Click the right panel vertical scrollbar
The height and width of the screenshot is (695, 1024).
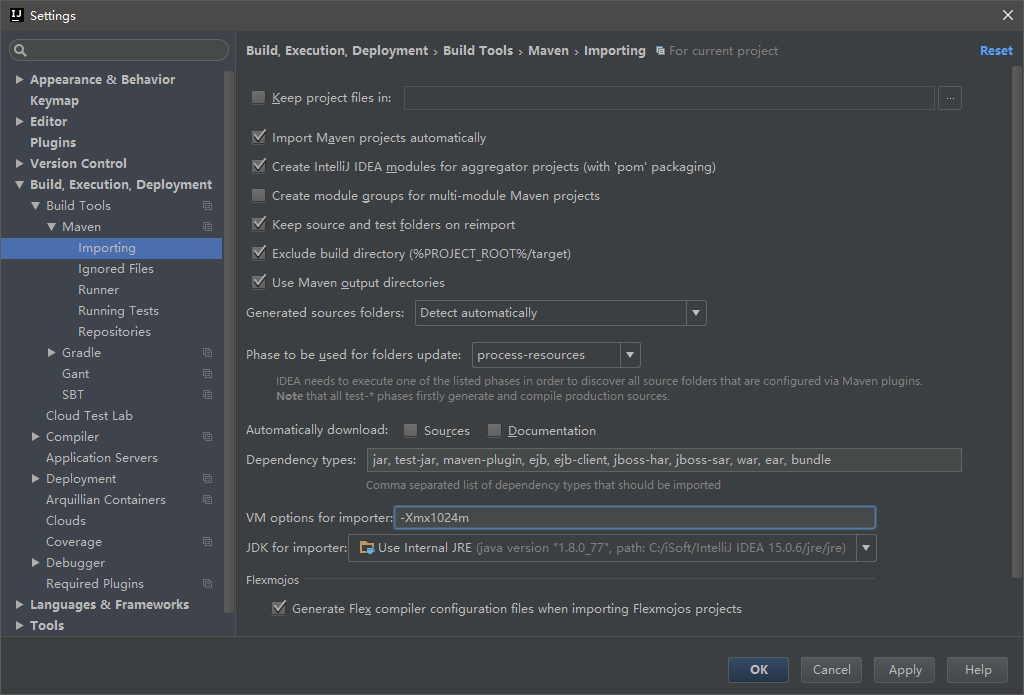pyautogui.click(x=1017, y=322)
